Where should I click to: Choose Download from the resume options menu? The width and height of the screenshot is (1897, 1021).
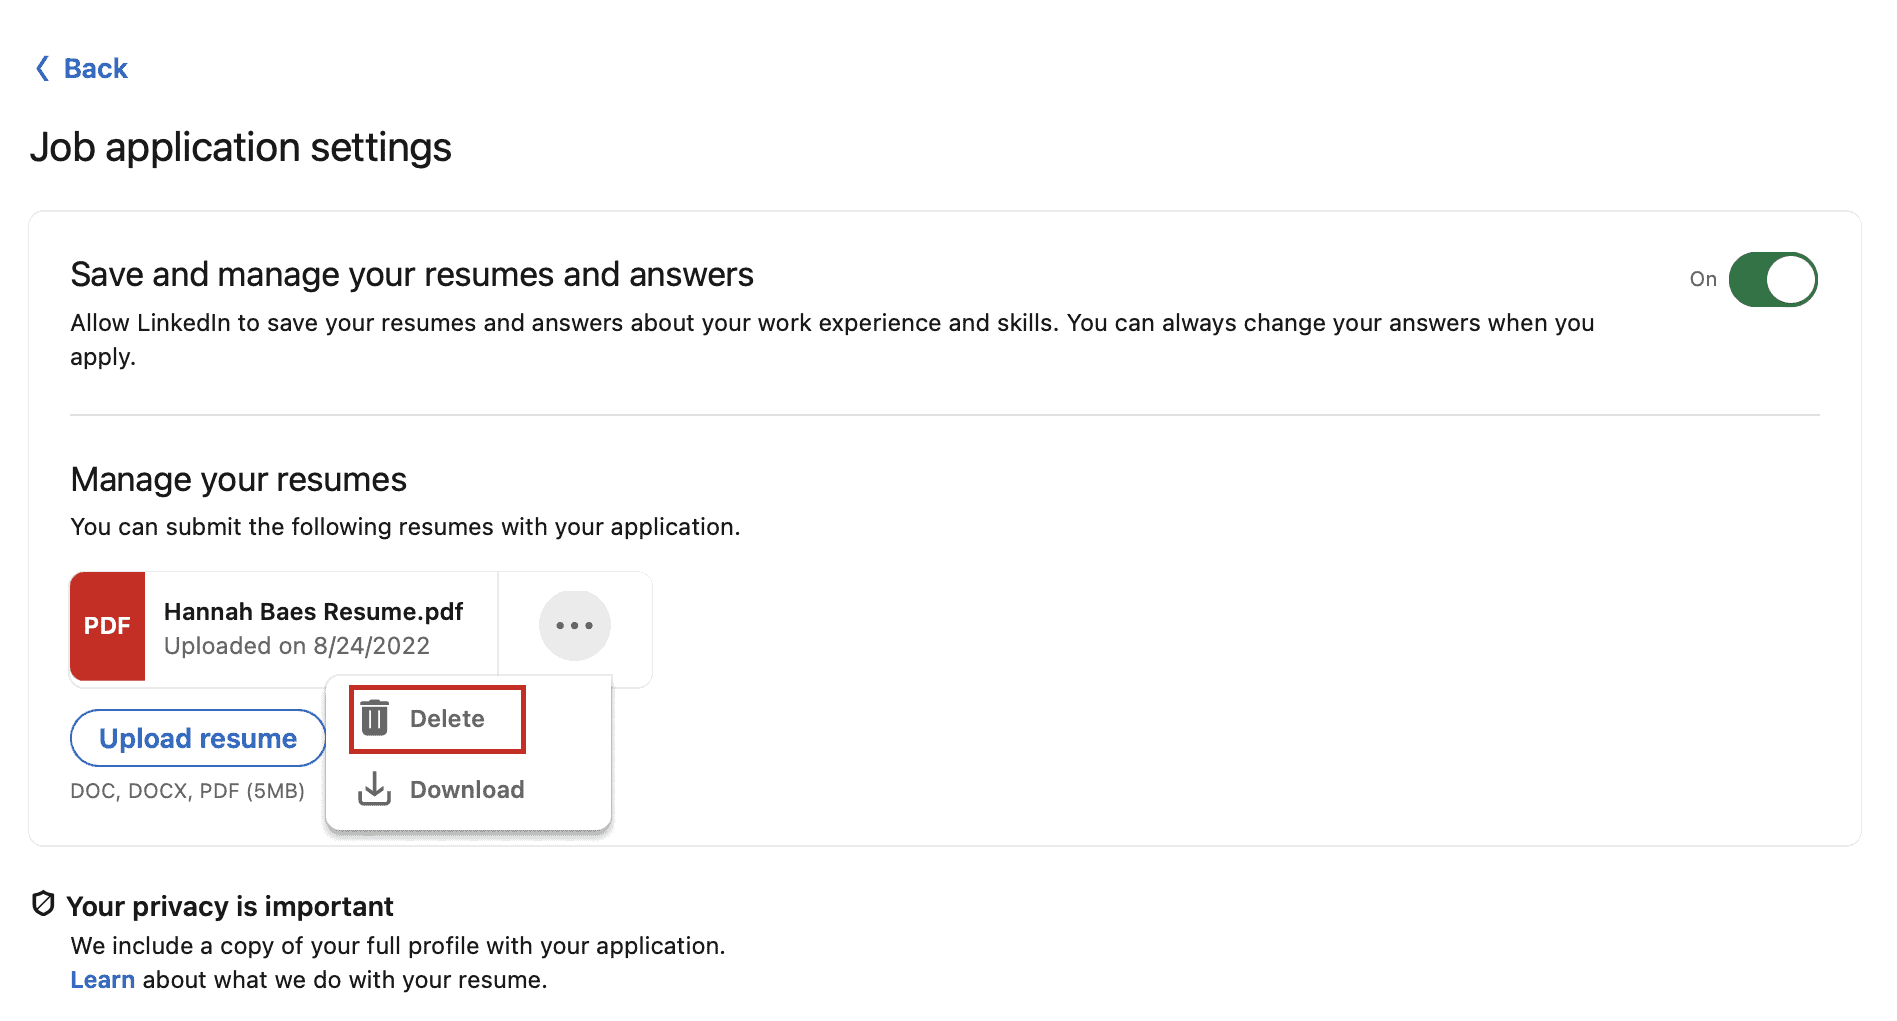(x=466, y=789)
